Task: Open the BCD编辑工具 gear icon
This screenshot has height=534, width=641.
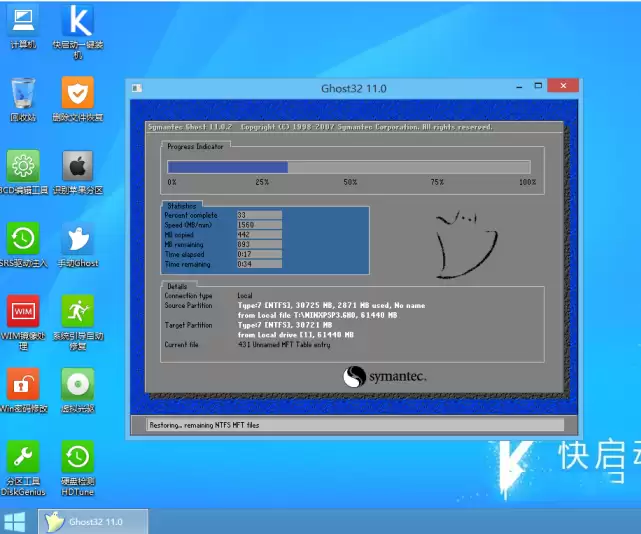Action: click(x=23, y=172)
